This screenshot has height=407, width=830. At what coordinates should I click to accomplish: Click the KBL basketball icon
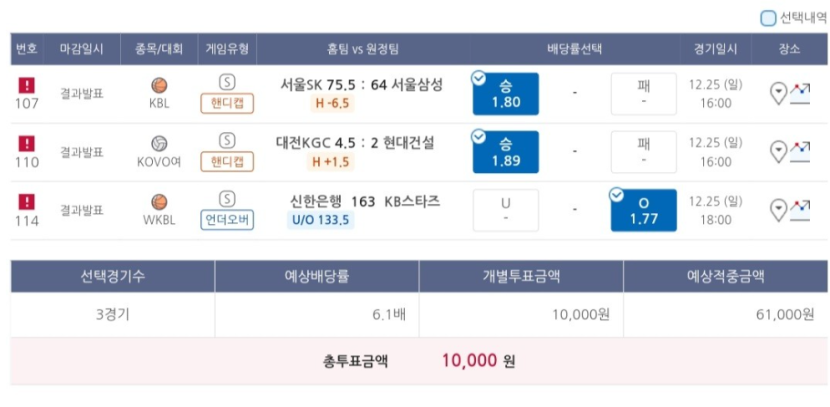[x=159, y=85]
